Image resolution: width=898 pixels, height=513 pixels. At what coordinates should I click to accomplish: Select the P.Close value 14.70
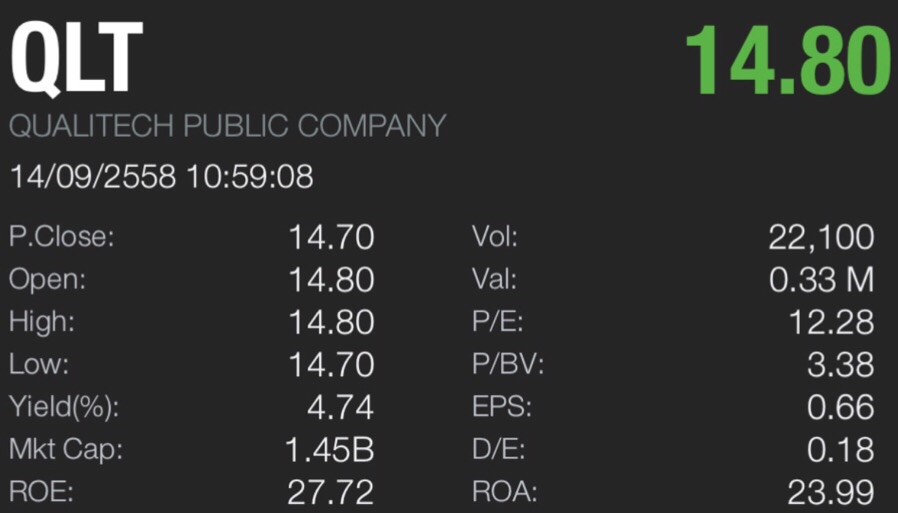[x=332, y=237]
